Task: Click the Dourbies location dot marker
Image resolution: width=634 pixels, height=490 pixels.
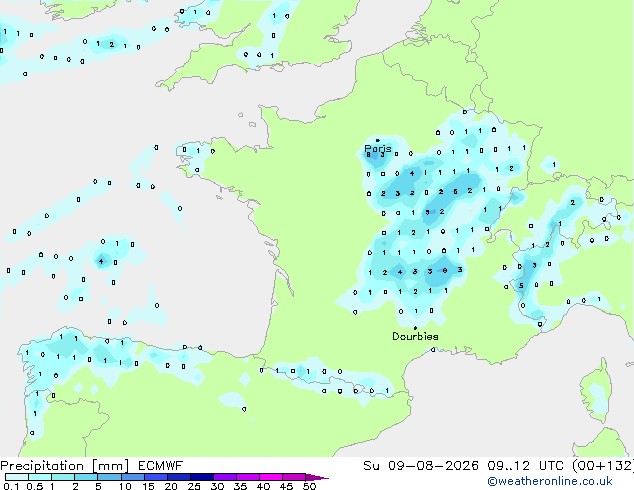Action: (415, 328)
